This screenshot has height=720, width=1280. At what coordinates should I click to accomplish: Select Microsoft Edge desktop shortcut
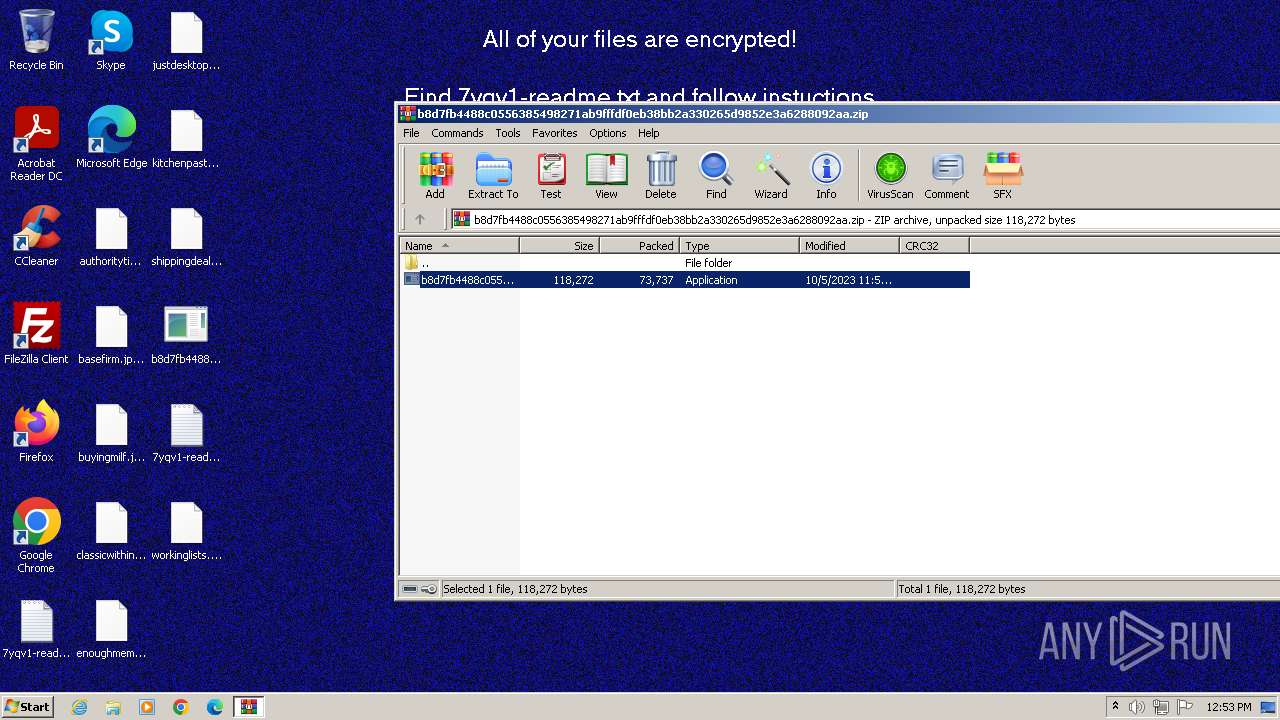(111, 138)
